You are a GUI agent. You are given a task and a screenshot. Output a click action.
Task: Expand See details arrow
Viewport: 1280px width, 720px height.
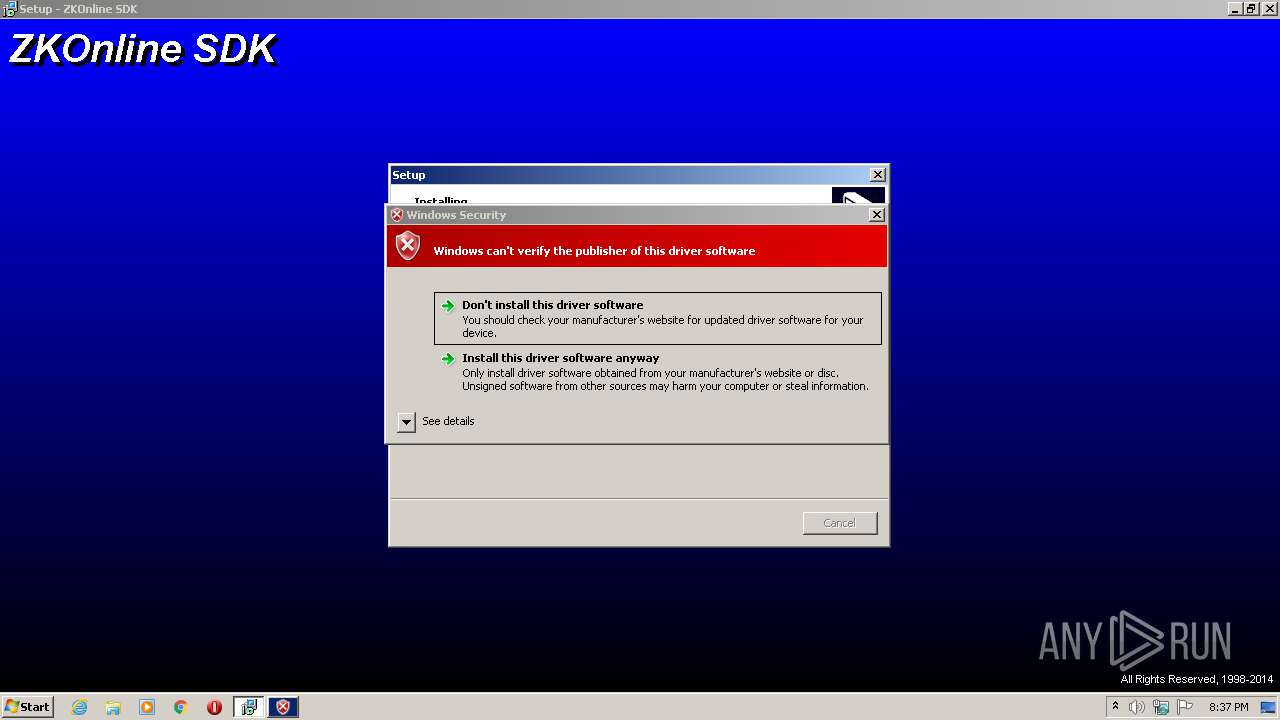point(406,422)
